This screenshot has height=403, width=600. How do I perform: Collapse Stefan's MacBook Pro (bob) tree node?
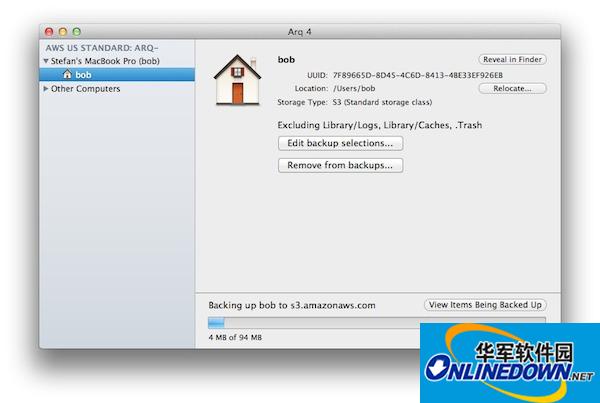tap(46, 61)
